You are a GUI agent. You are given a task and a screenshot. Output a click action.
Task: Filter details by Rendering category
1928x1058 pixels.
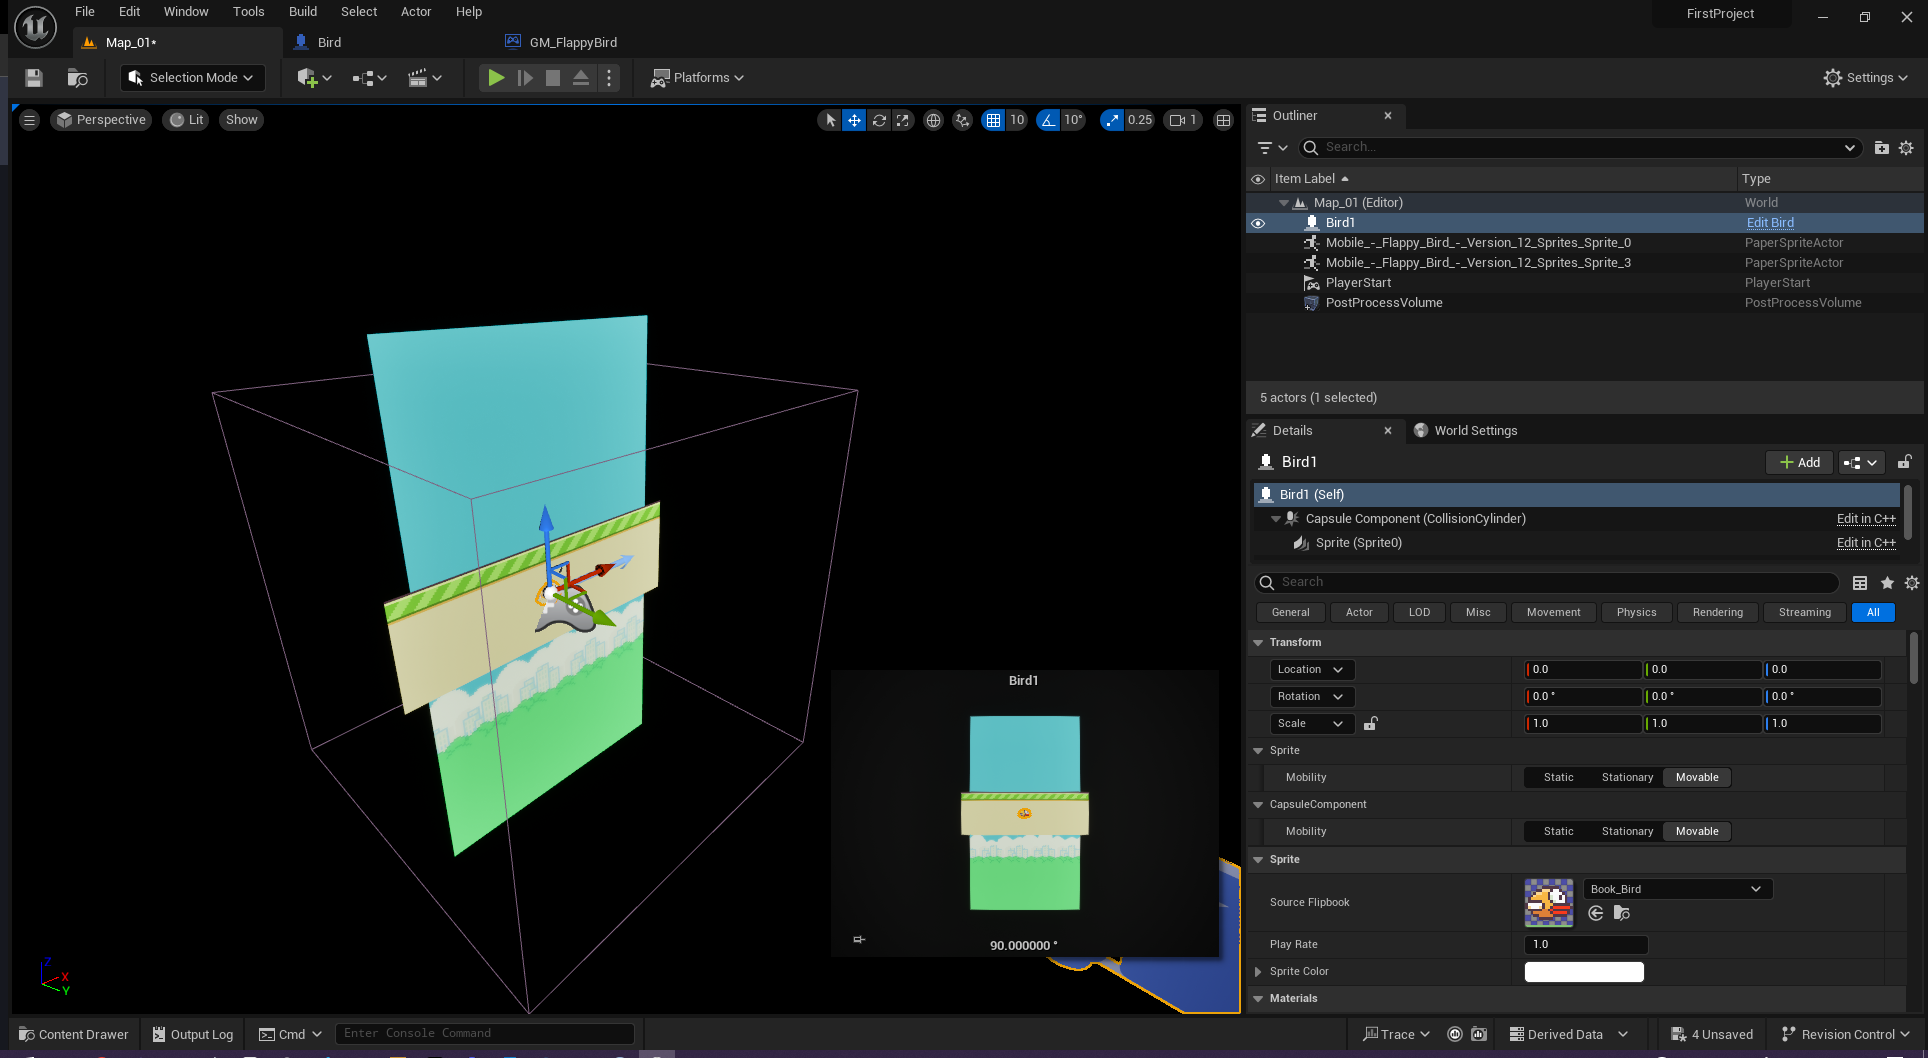1717,613
